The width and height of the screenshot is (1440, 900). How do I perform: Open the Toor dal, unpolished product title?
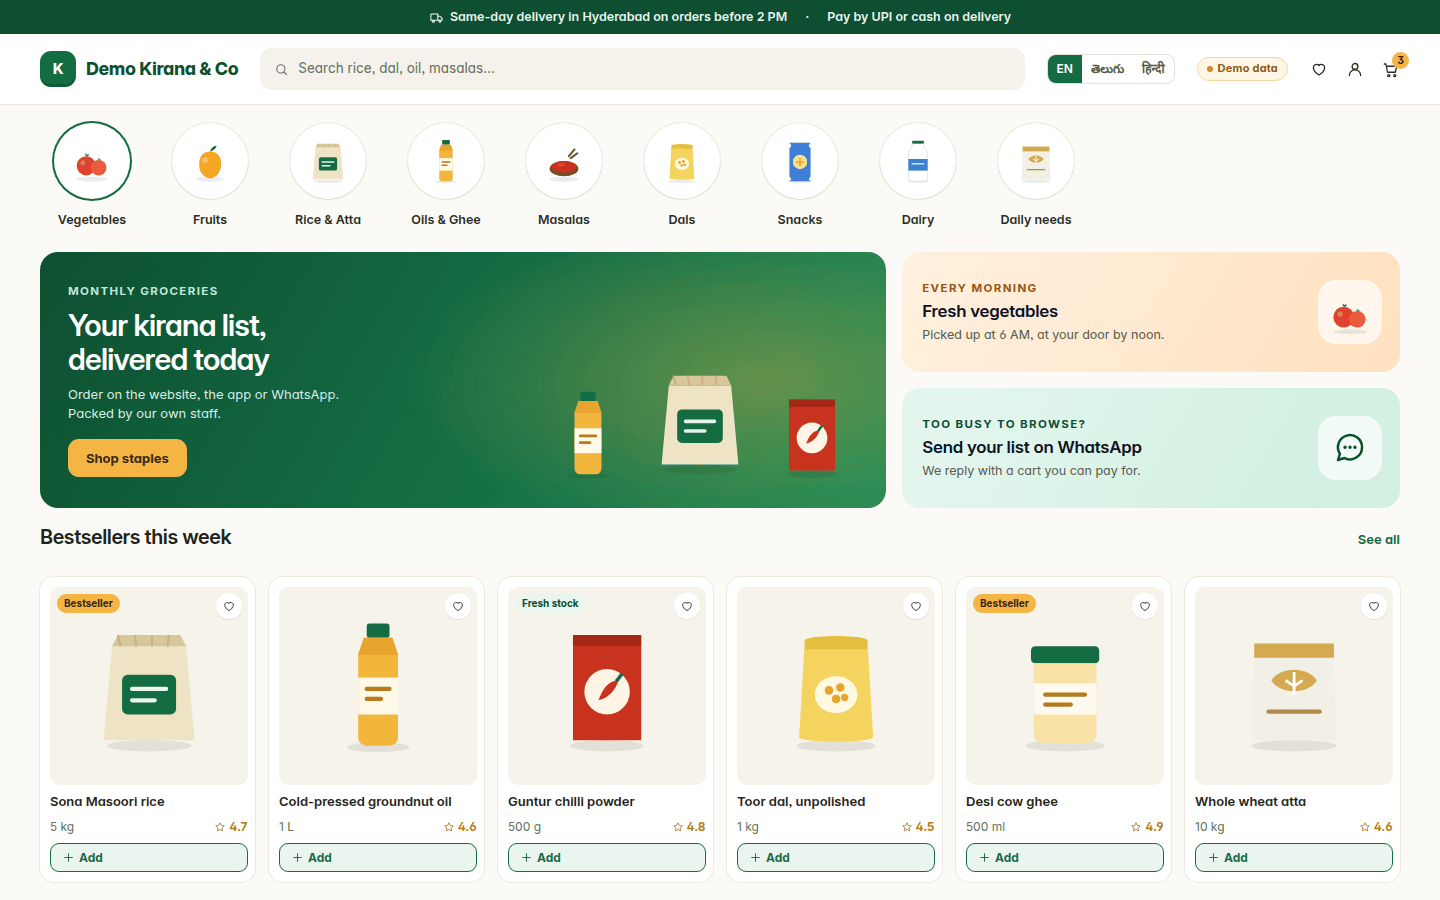point(801,801)
